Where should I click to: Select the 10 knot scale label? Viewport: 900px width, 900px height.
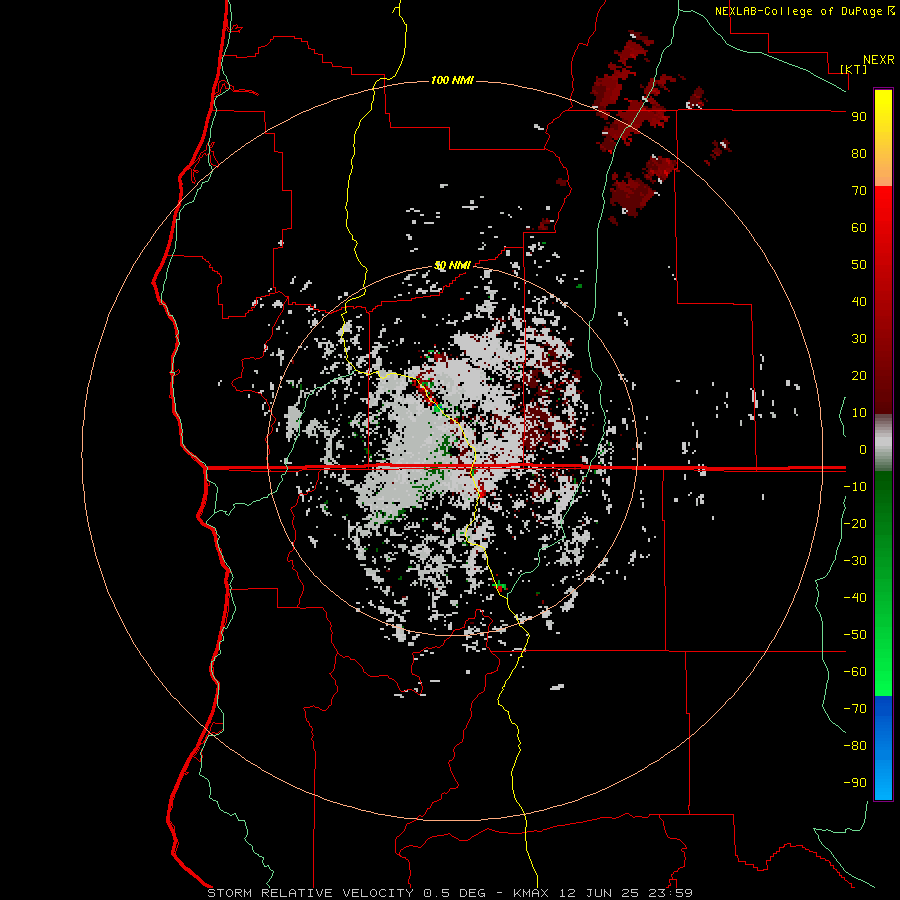(859, 413)
